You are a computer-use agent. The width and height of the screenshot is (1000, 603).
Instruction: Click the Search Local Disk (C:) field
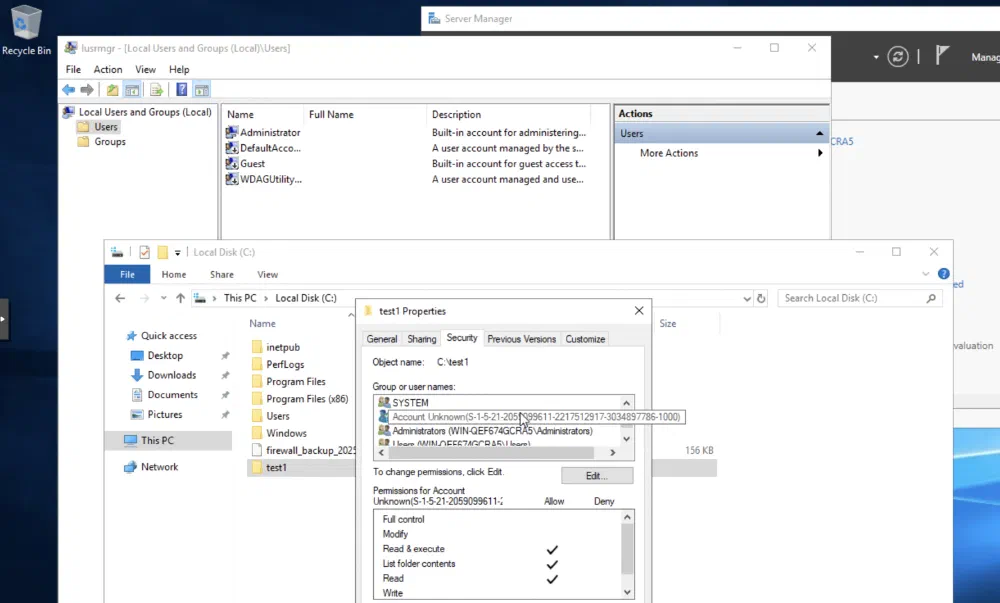pyautogui.click(x=852, y=298)
